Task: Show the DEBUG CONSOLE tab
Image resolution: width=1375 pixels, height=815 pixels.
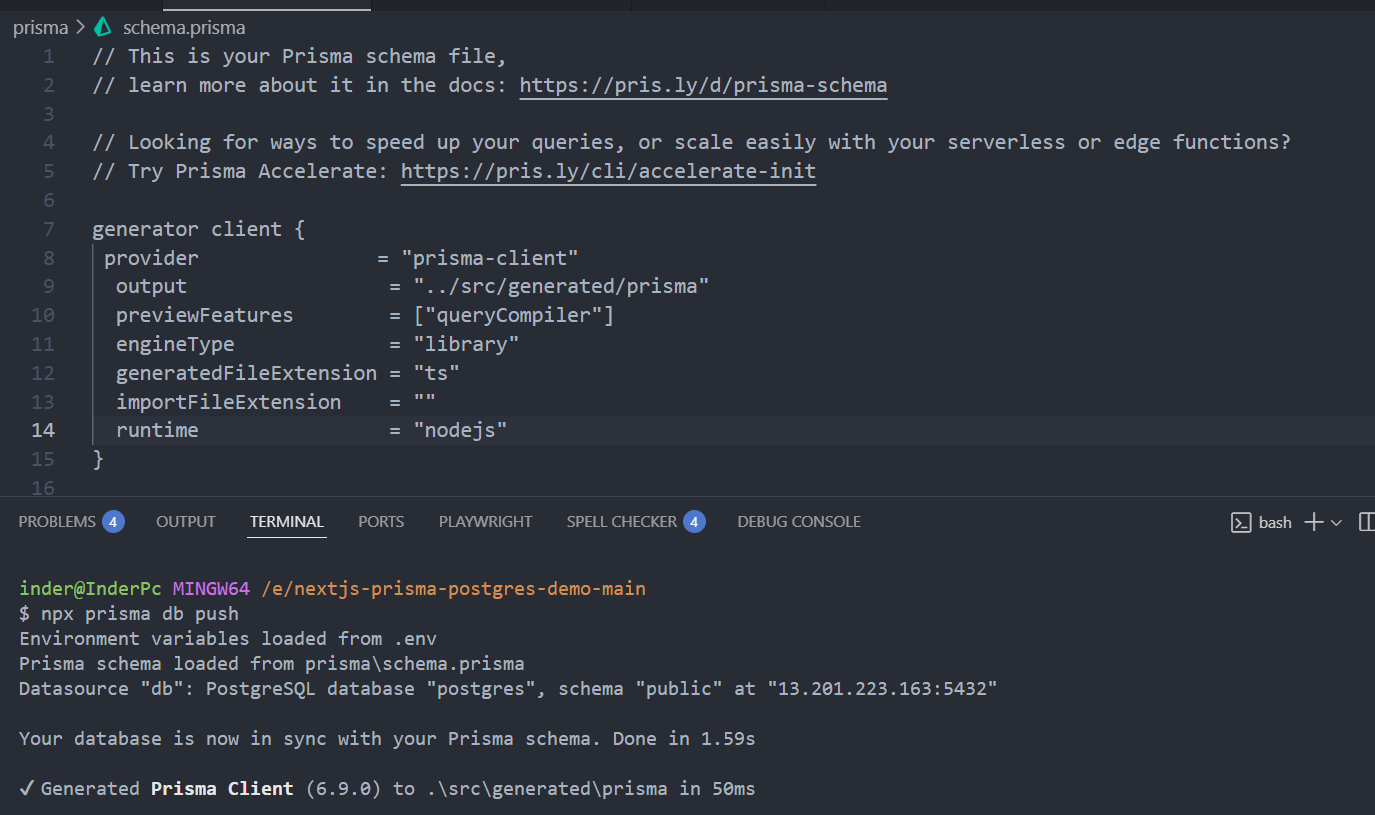Action: (799, 521)
